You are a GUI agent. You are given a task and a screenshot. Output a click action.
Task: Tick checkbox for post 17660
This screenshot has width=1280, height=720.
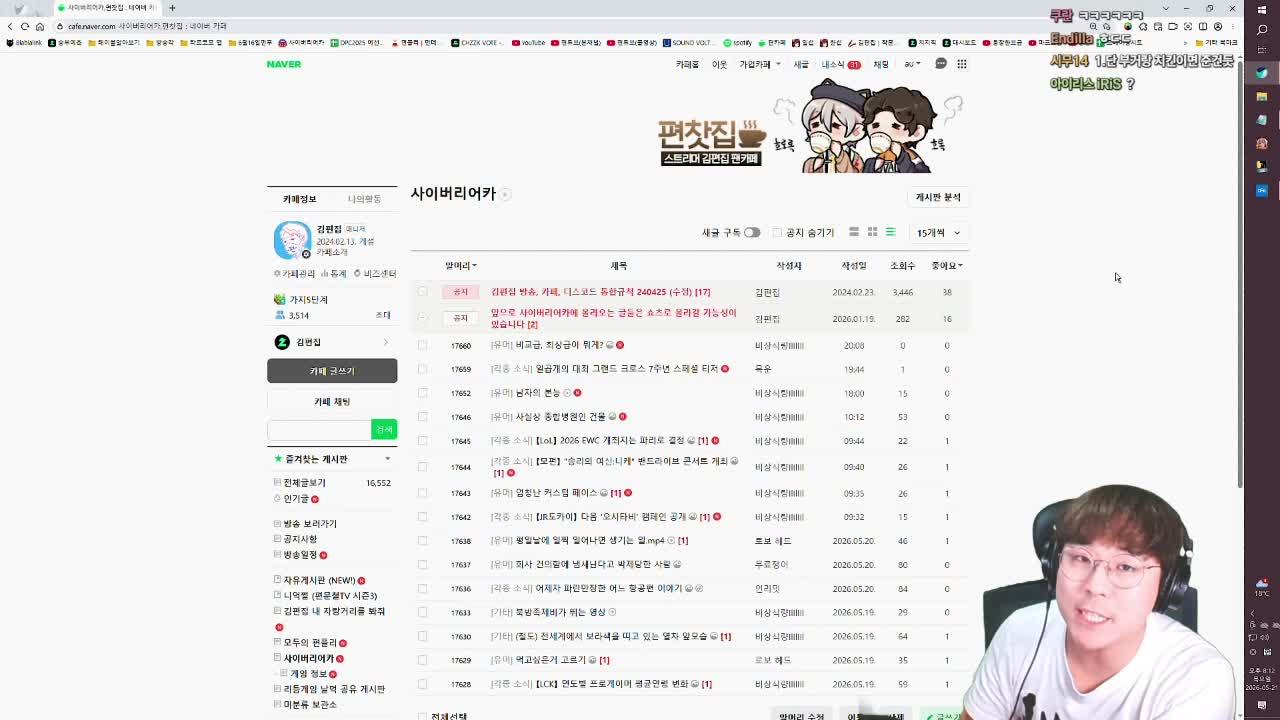422,345
